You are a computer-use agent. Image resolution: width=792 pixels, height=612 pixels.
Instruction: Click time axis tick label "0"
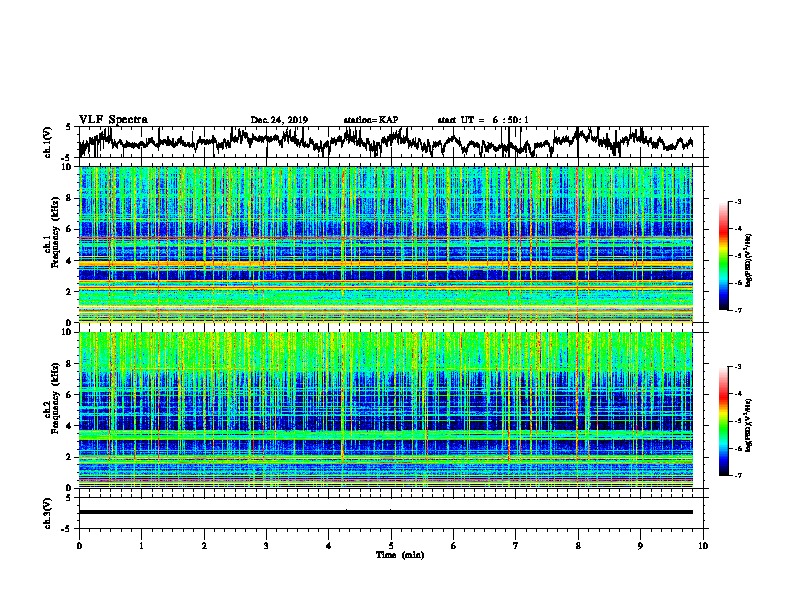pyautogui.click(x=79, y=546)
